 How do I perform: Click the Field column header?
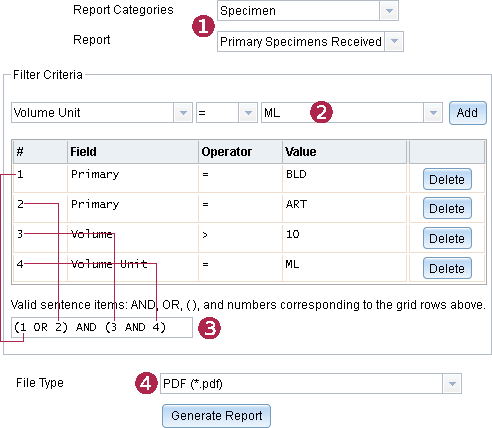[133, 152]
